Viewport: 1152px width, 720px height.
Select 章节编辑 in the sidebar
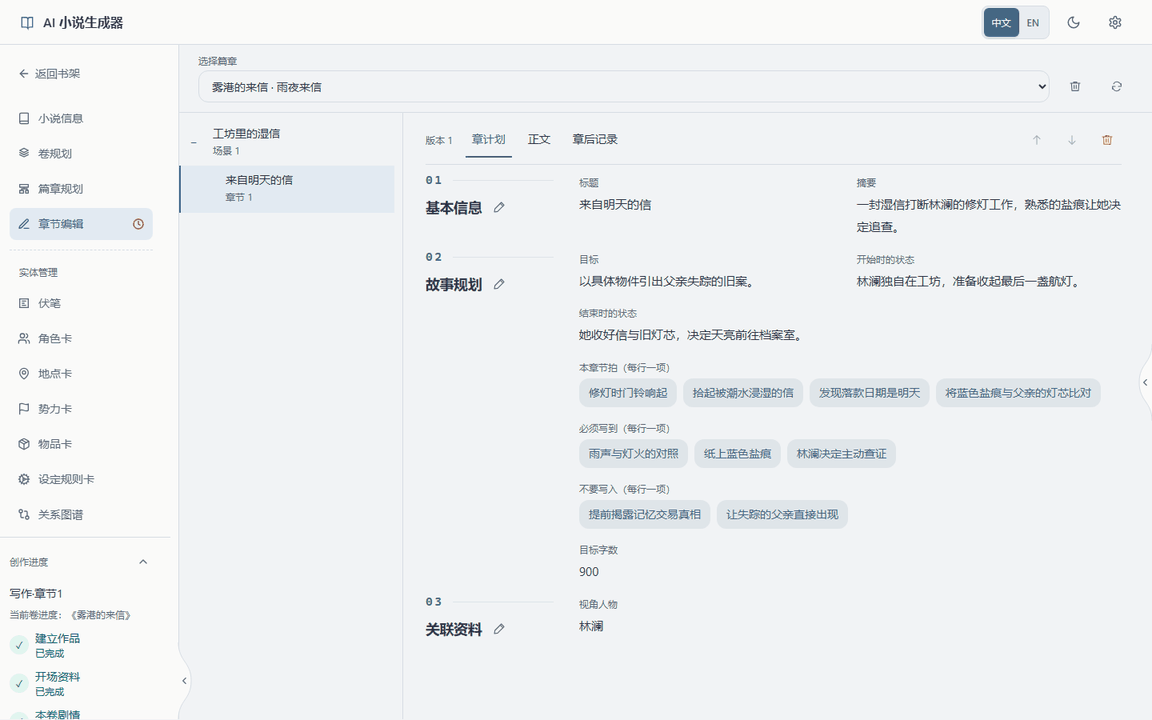click(81, 224)
